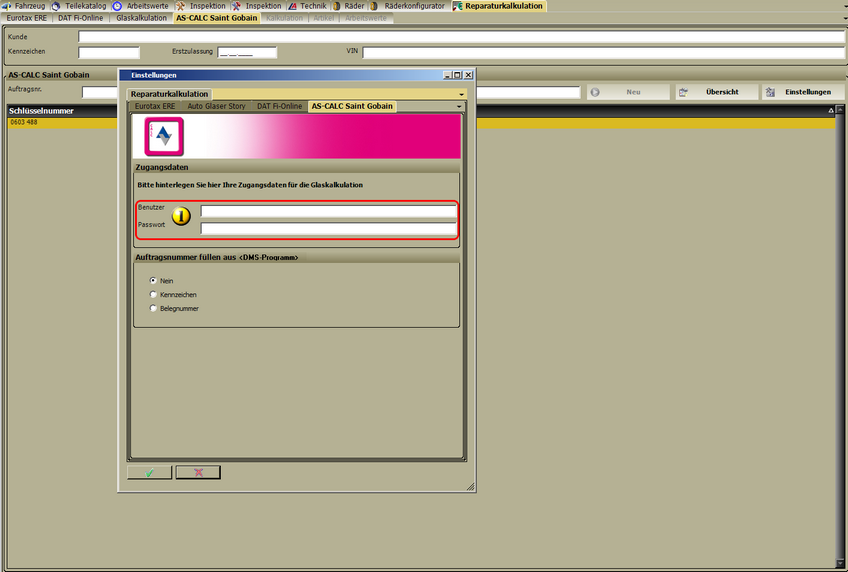Open the Glaskalkulation sub-tab
The height and width of the screenshot is (572, 848).
(x=141, y=18)
